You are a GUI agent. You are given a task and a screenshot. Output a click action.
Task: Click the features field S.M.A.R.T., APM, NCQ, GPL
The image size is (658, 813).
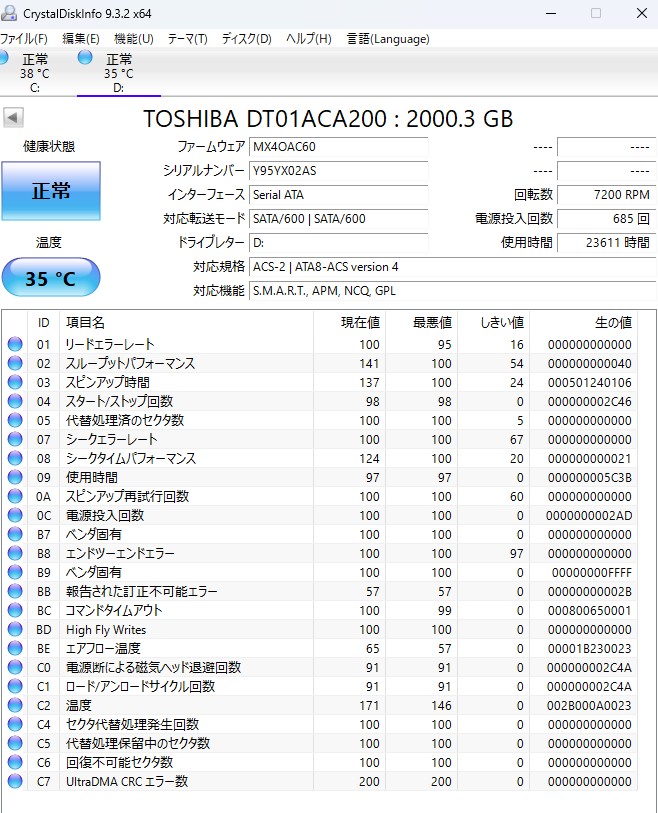(453, 291)
